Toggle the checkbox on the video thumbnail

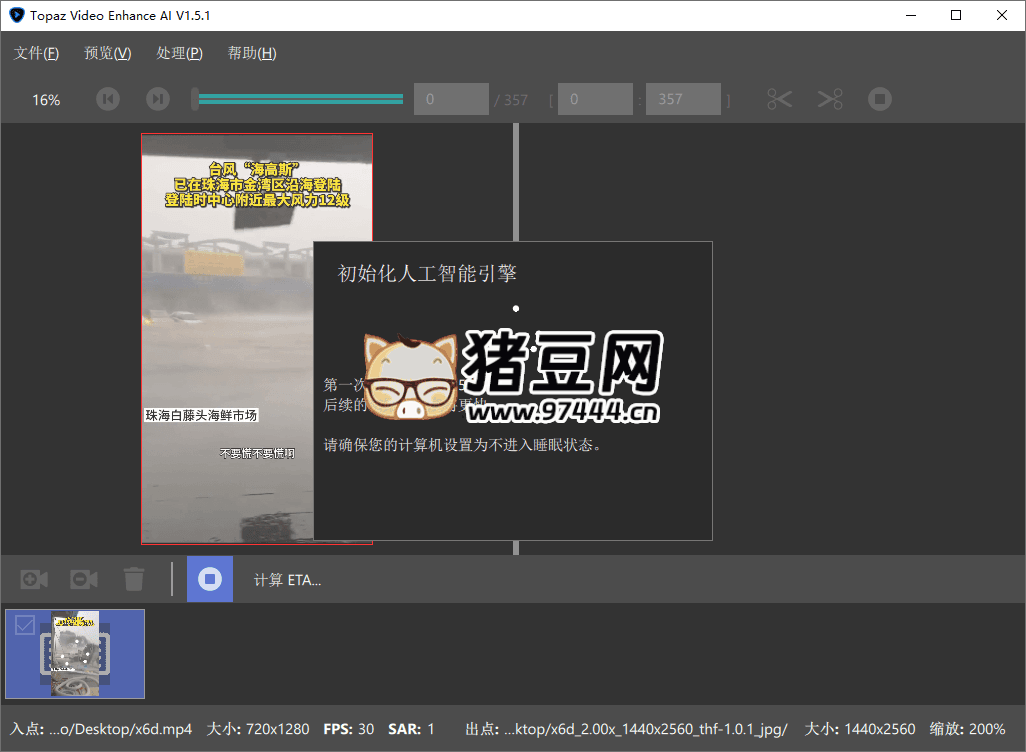pyautogui.click(x=25, y=626)
